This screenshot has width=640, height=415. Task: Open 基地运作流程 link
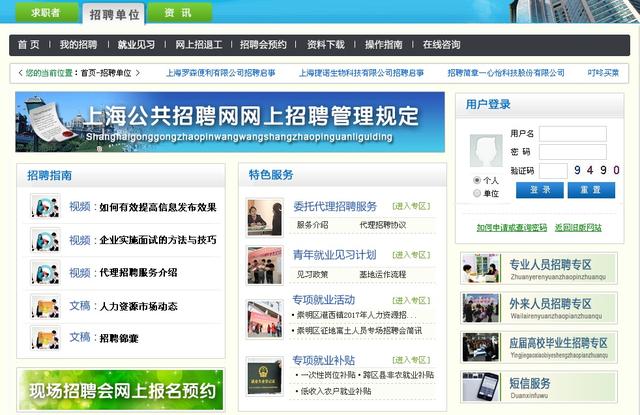click(x=383, y=274)
